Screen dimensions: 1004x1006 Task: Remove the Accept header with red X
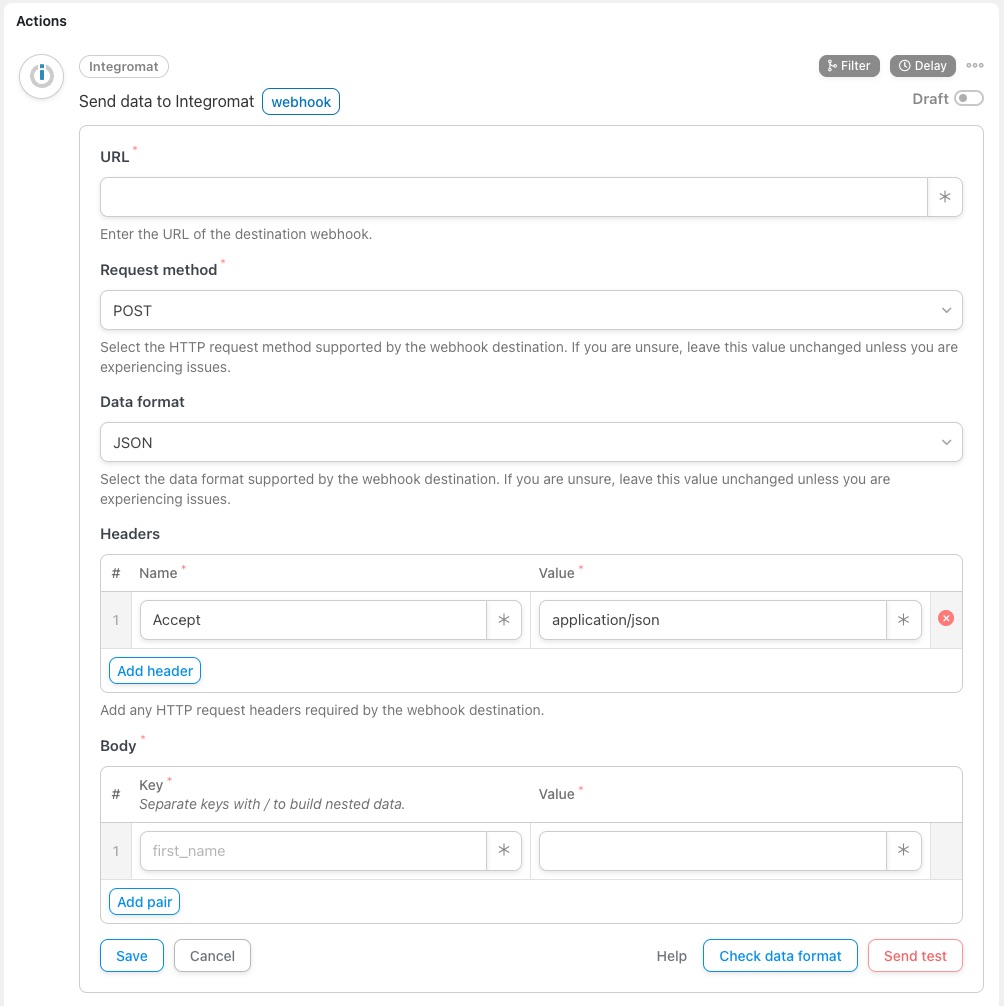click(x=946, y=618)
